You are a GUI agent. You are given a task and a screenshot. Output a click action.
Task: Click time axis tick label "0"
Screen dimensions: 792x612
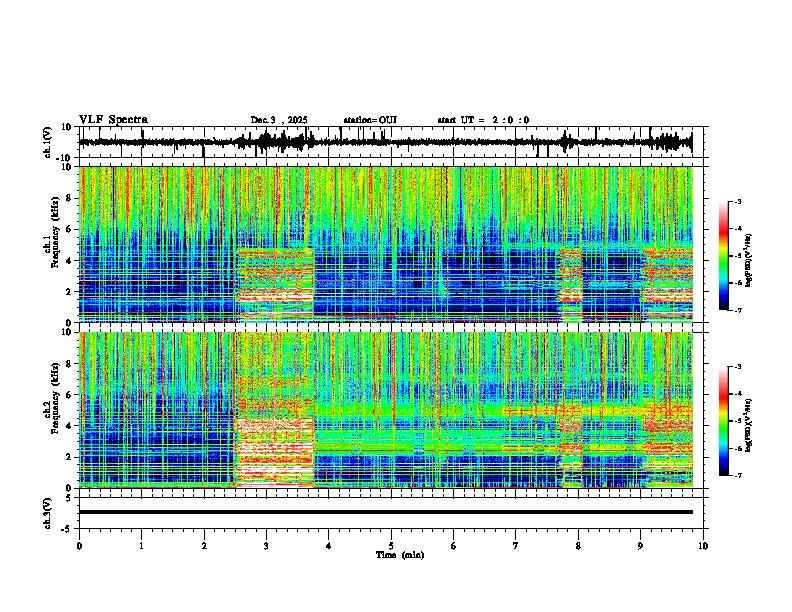[79, 546]
